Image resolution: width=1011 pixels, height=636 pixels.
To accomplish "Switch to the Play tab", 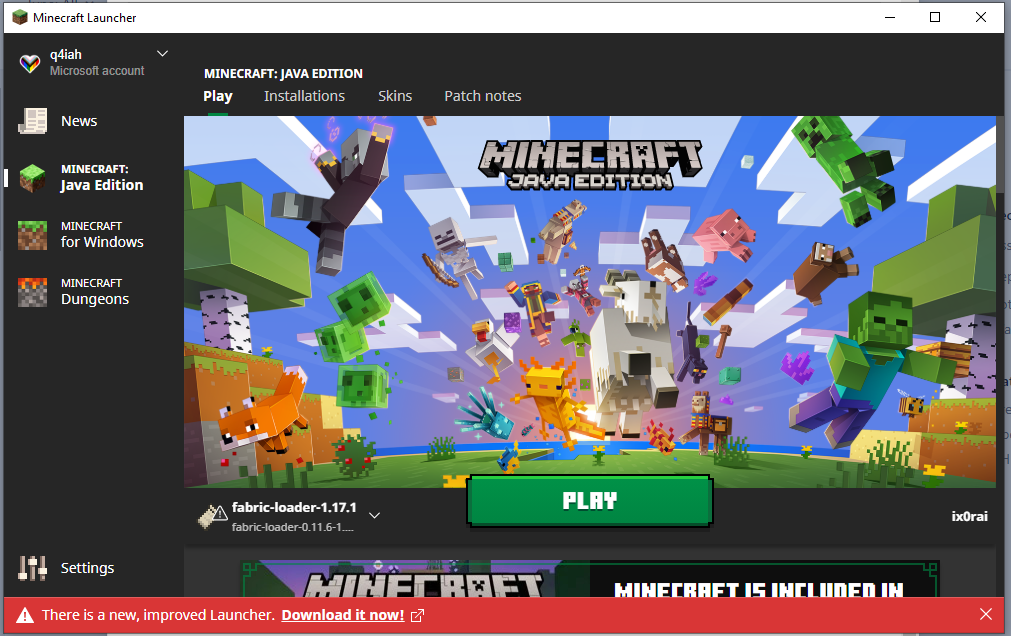I will point(218,96).
